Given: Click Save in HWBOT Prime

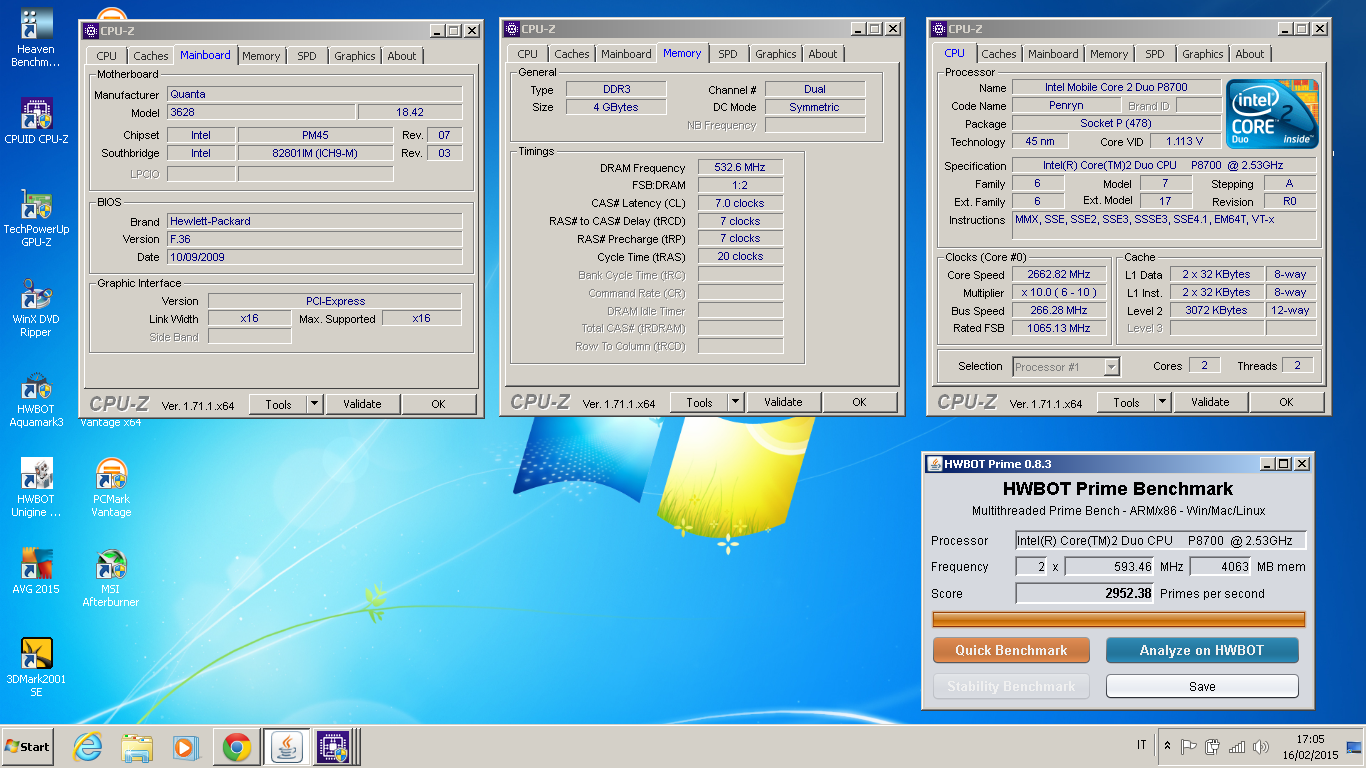Looking at the screenshot, I should point(1202,686).
